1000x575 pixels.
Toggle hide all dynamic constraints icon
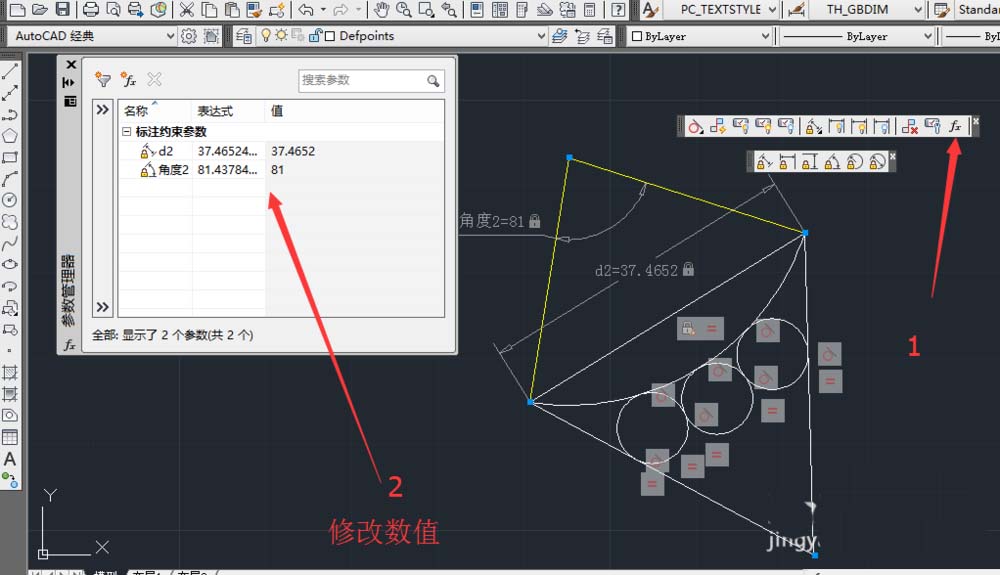click(882, 126)
